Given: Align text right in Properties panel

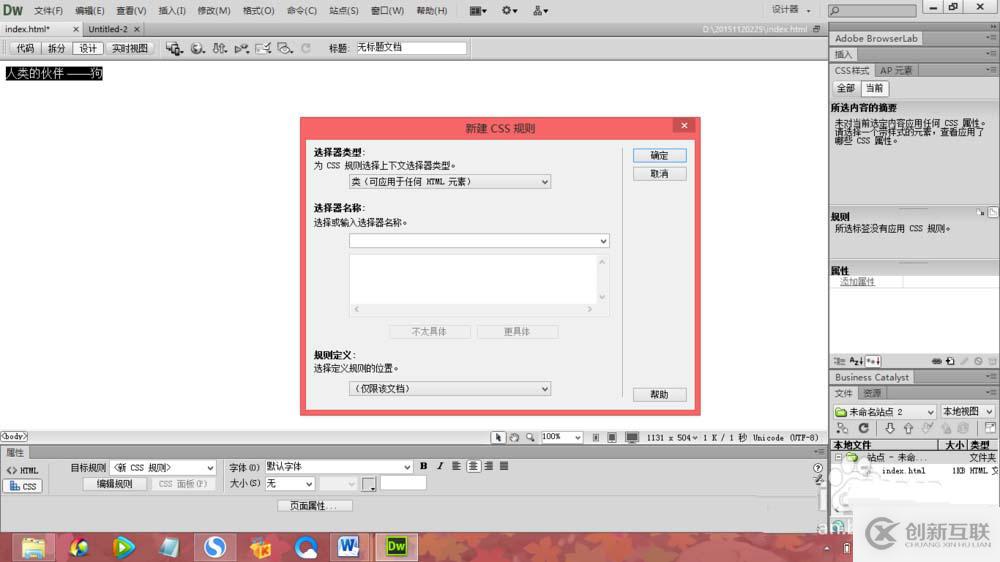Looking at the screenshot, I should [x=489, y=466].
